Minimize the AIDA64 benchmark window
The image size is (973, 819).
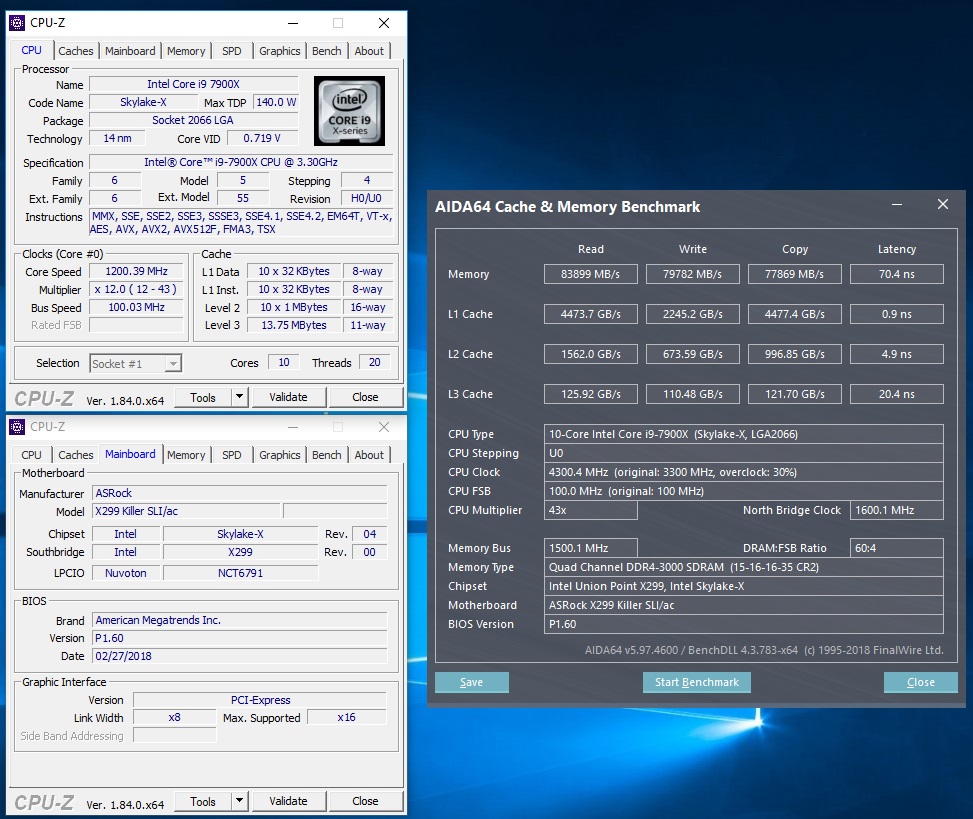pyautogui.click(x=897, y=205)
